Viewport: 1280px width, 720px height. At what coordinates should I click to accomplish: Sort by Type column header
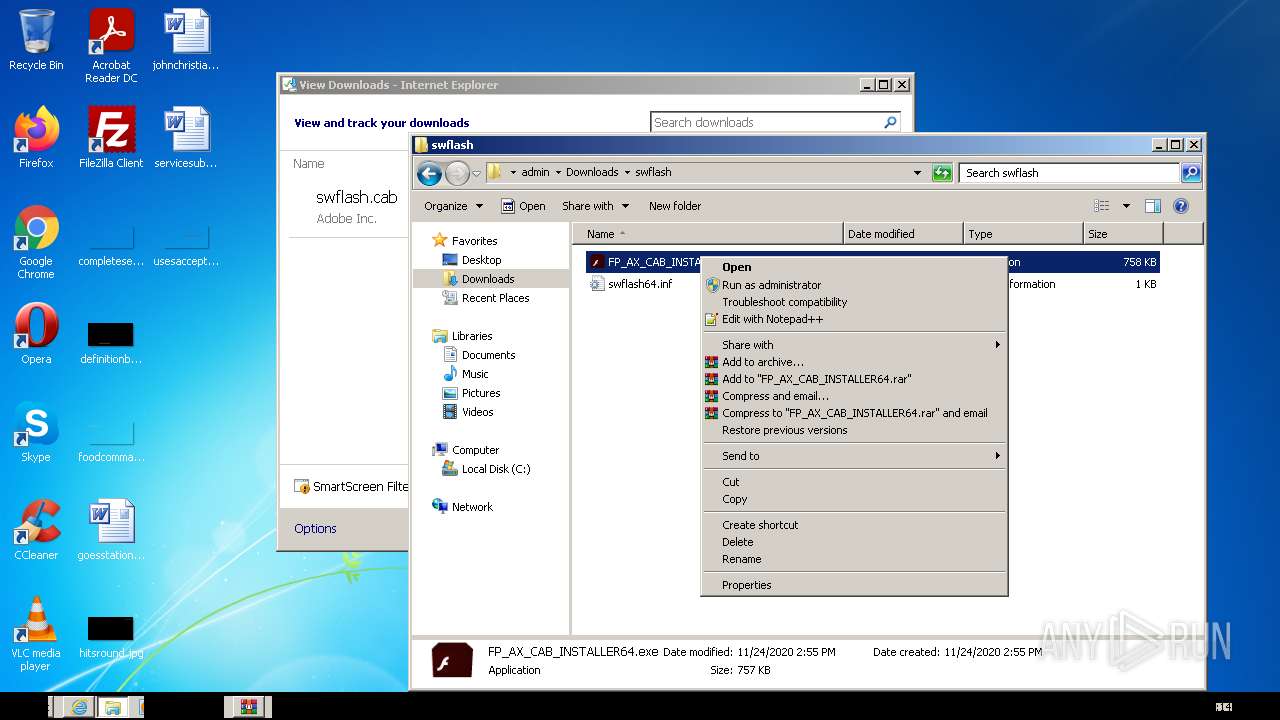pos(1023,234)
